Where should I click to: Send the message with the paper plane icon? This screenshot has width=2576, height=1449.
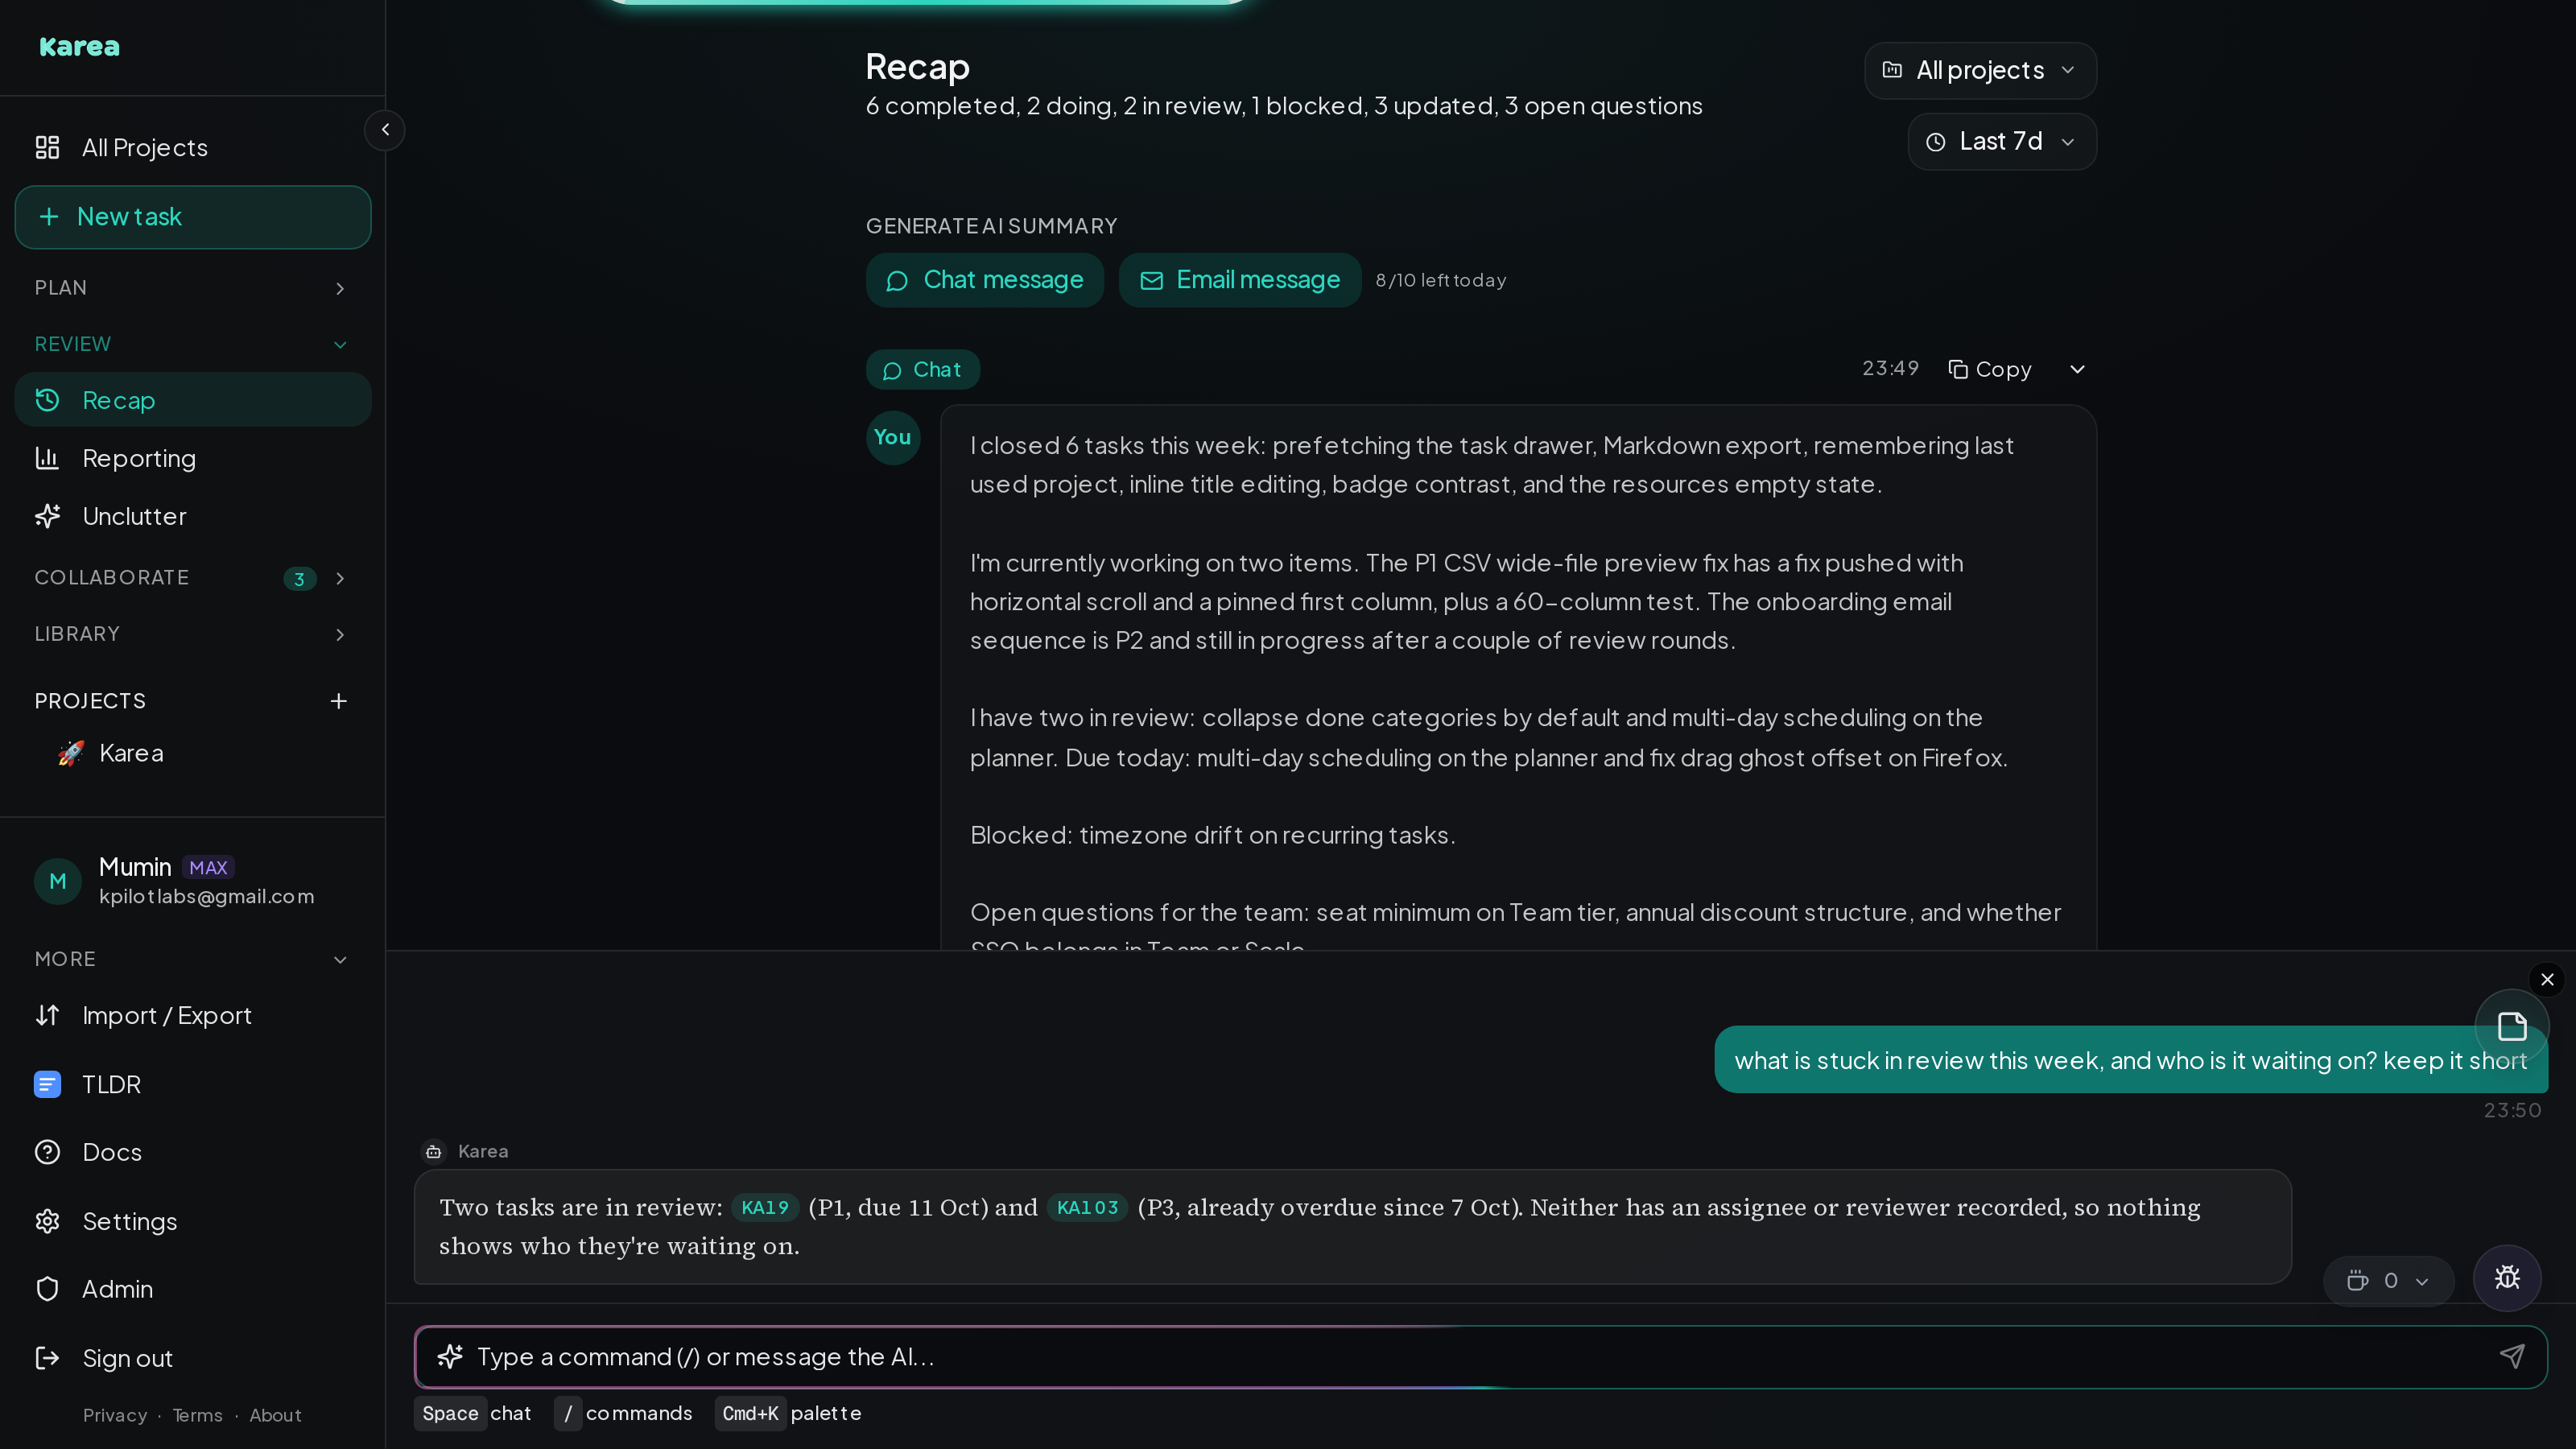[2512, 1356]
